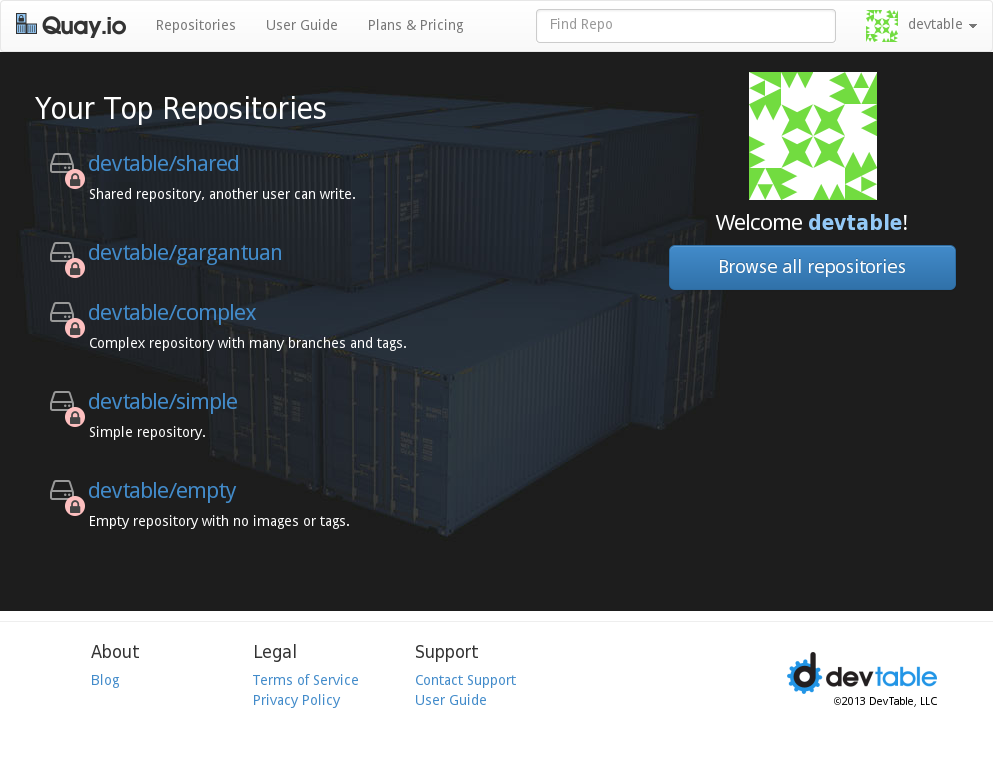Image resolution: width=993 pixels, height=768 pixels.
Task: Click the 'Your Top Repositories' heading
Action: (x=180, y=108)
